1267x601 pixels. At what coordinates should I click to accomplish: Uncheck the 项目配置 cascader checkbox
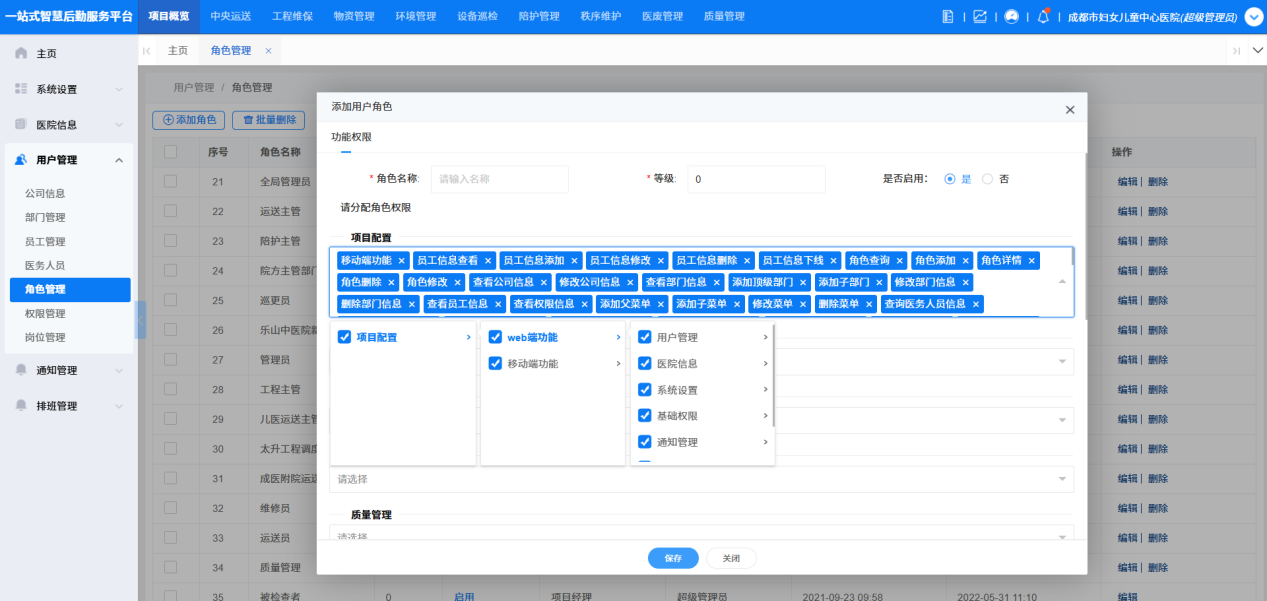pyautogui.click(x=345, y=338)
